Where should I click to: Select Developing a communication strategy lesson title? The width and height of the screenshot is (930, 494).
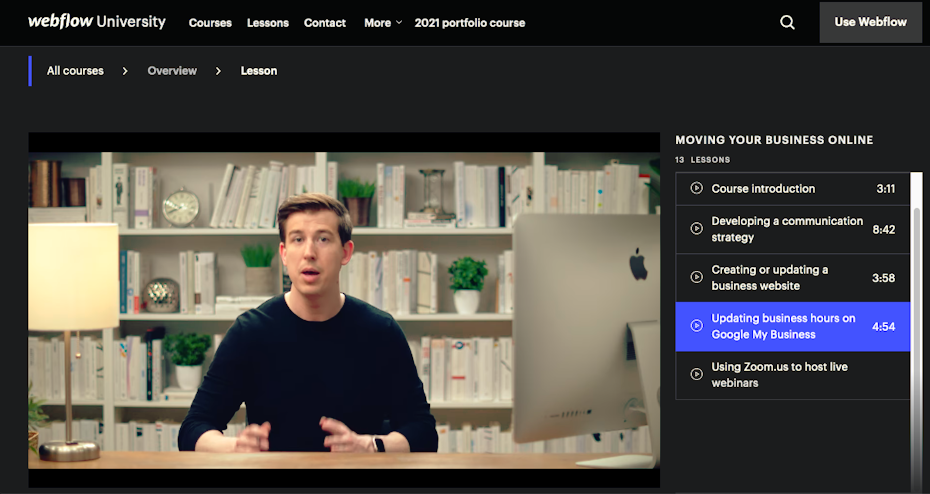point(786,229)
